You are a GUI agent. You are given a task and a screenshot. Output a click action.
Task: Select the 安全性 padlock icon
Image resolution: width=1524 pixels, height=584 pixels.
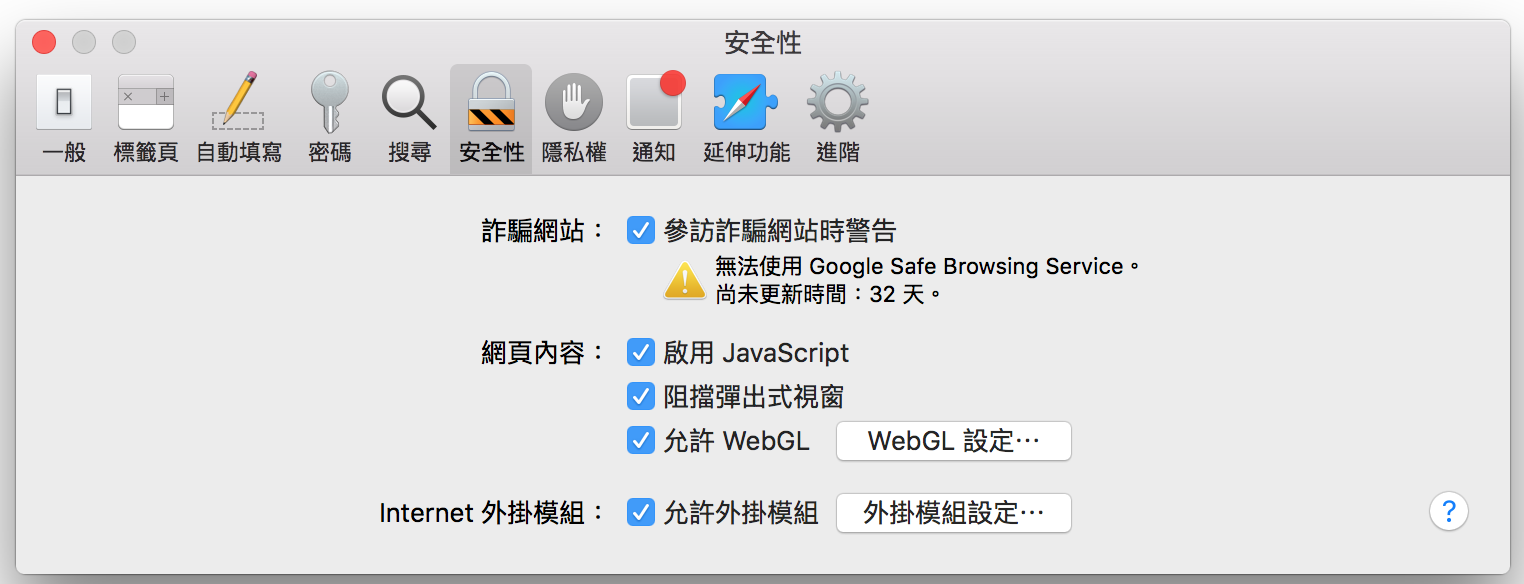(x=491, y=103)
